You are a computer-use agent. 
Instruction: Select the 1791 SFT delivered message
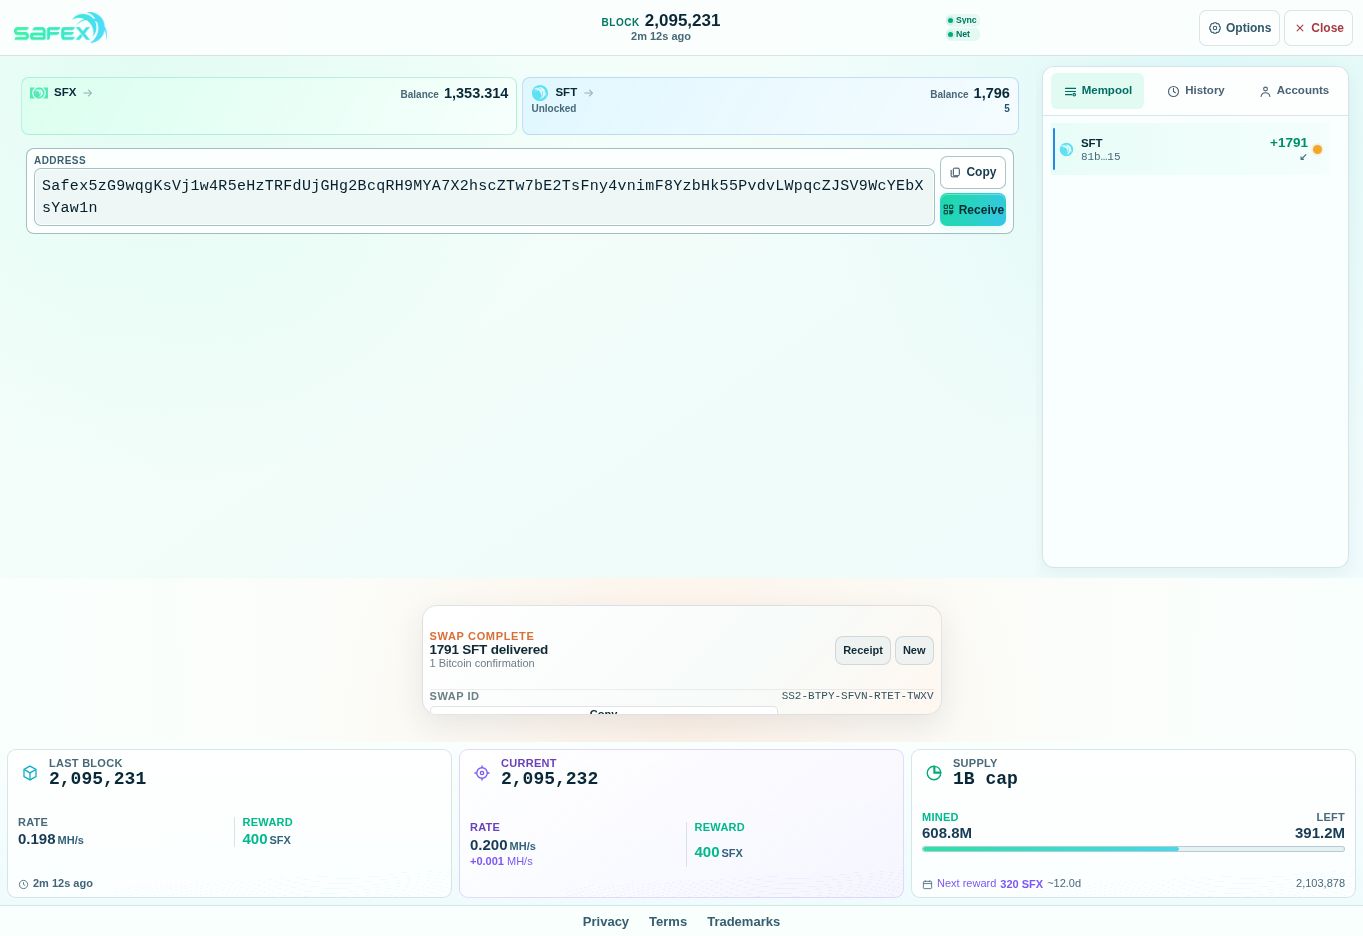(489, 650)
